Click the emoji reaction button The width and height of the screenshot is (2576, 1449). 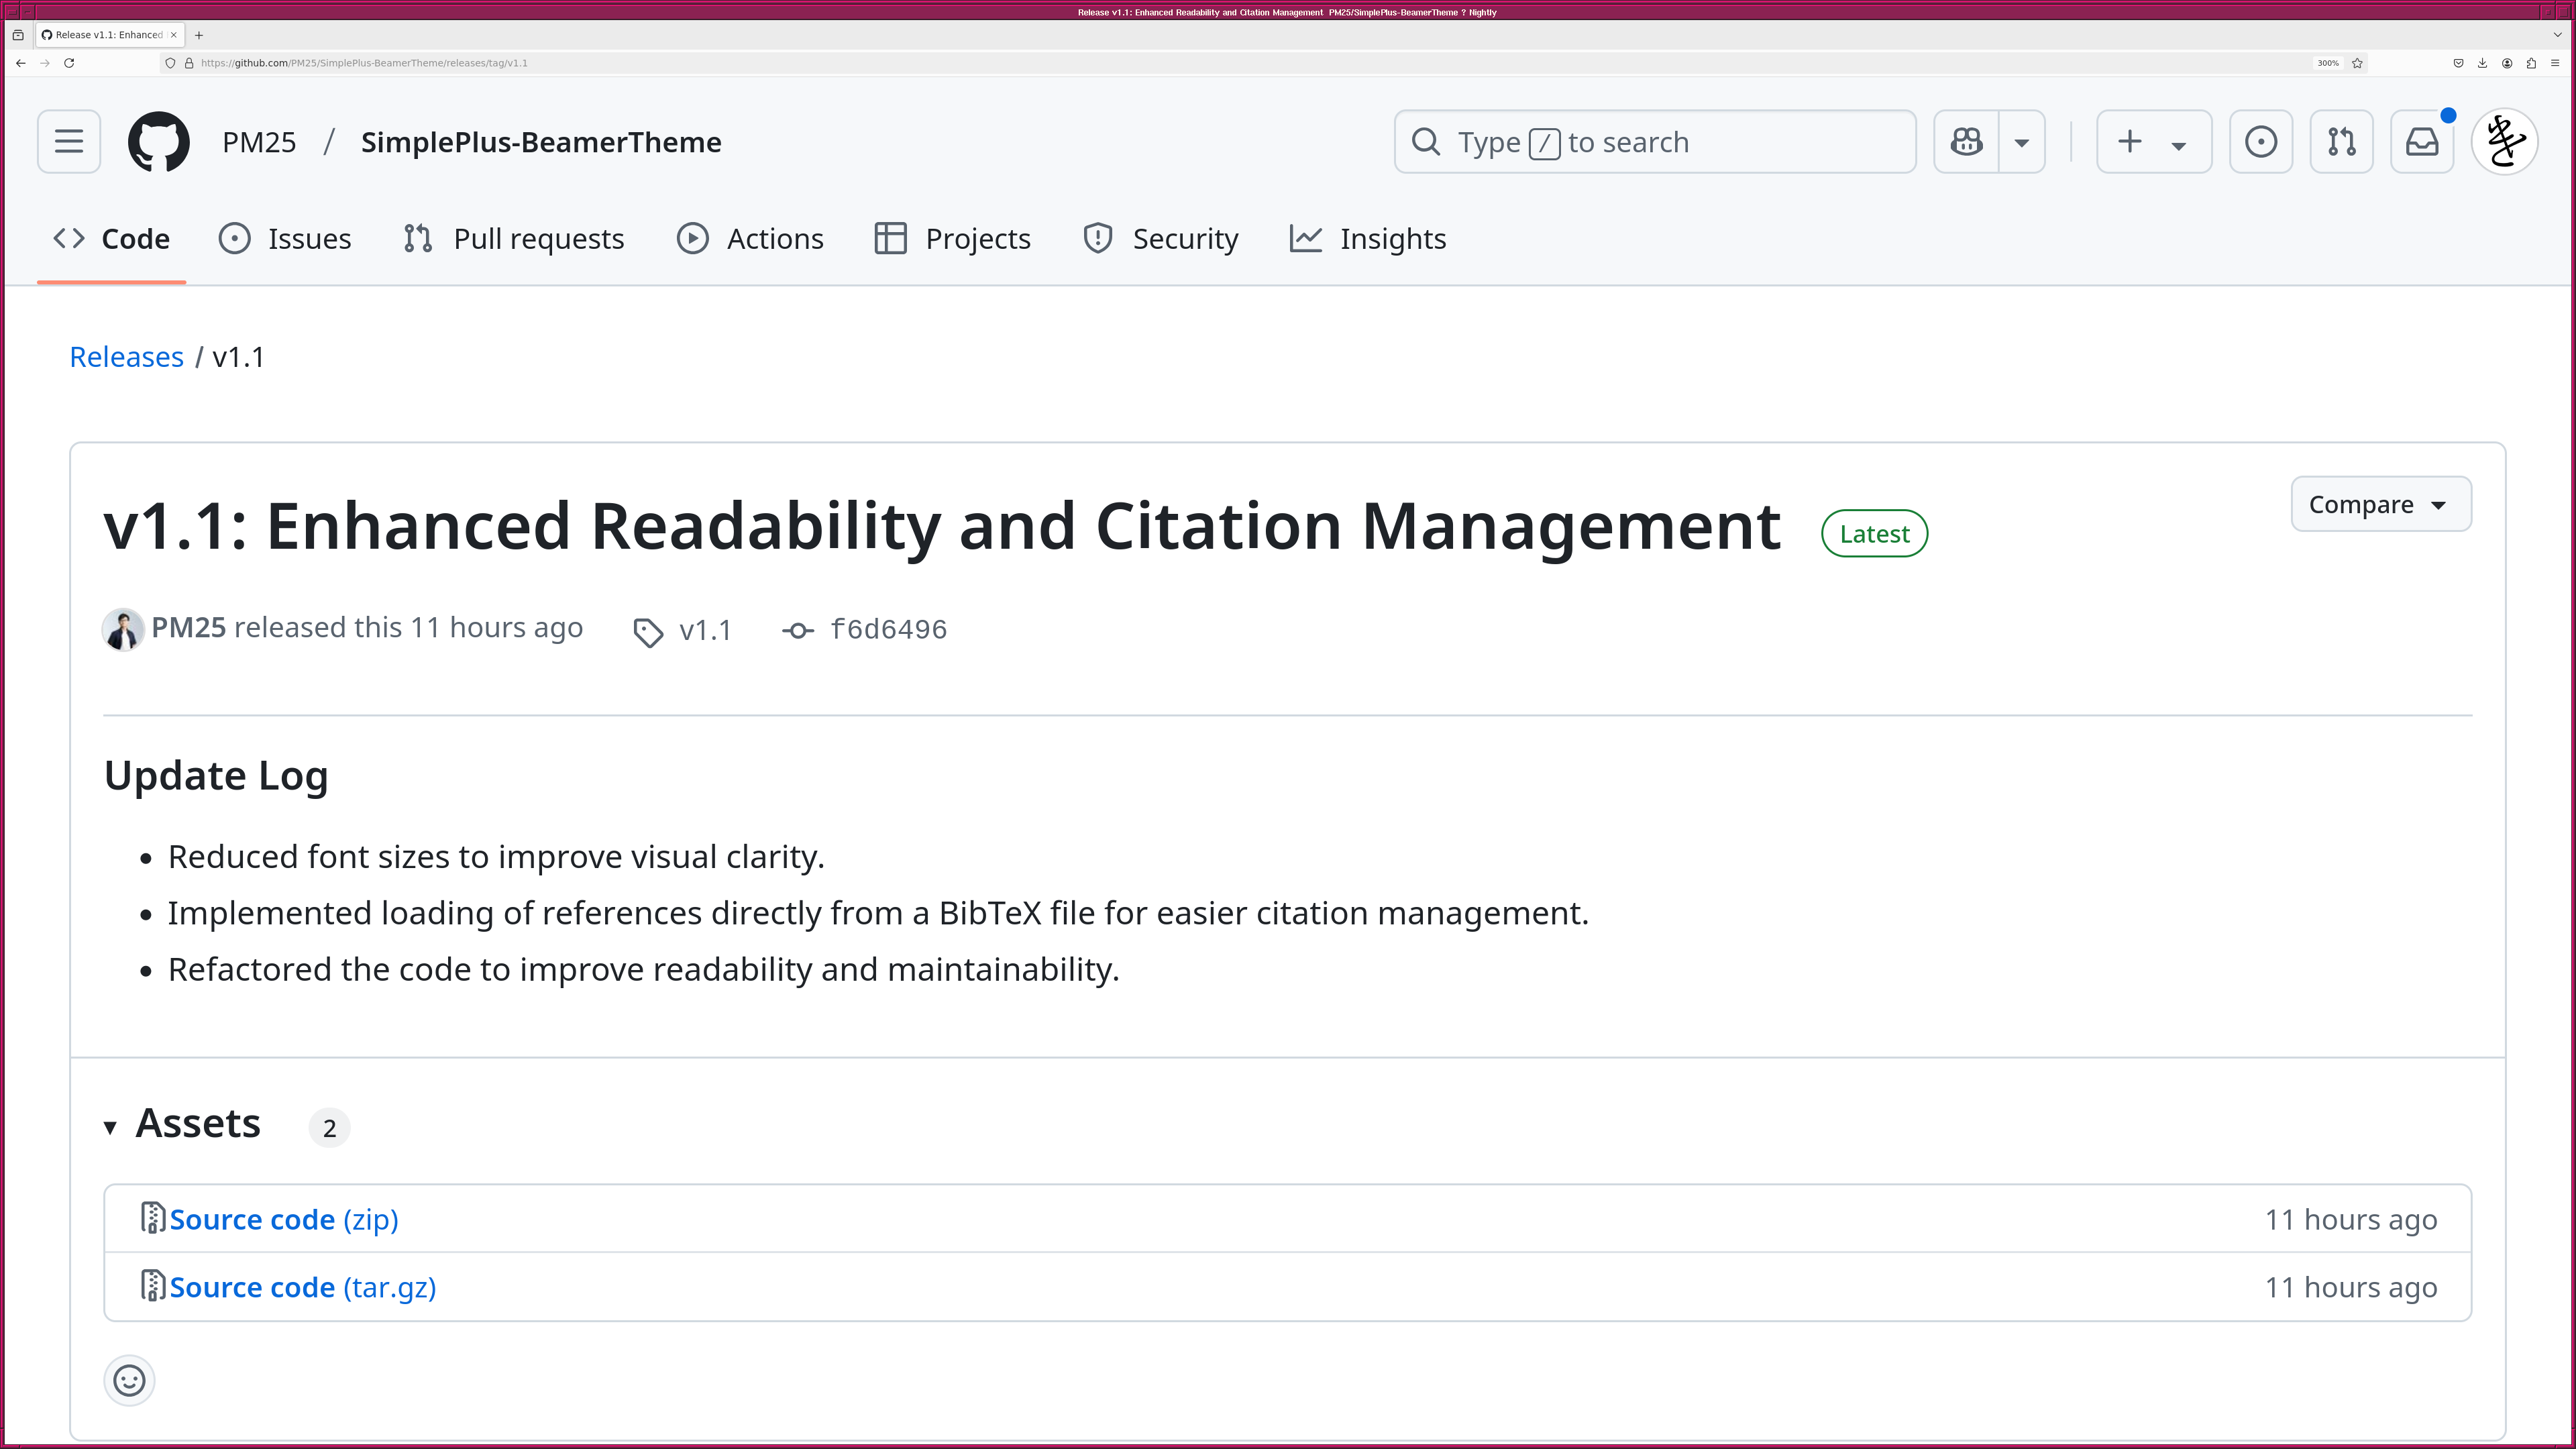[x=129, y=1379]
